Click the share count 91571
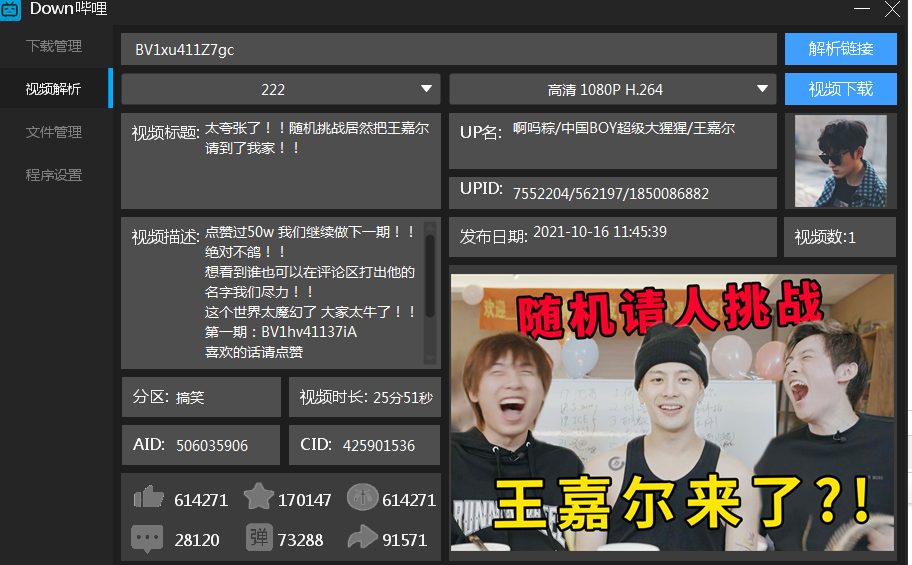The width and height of the screenshot is (912, 565). pos(404,541)
